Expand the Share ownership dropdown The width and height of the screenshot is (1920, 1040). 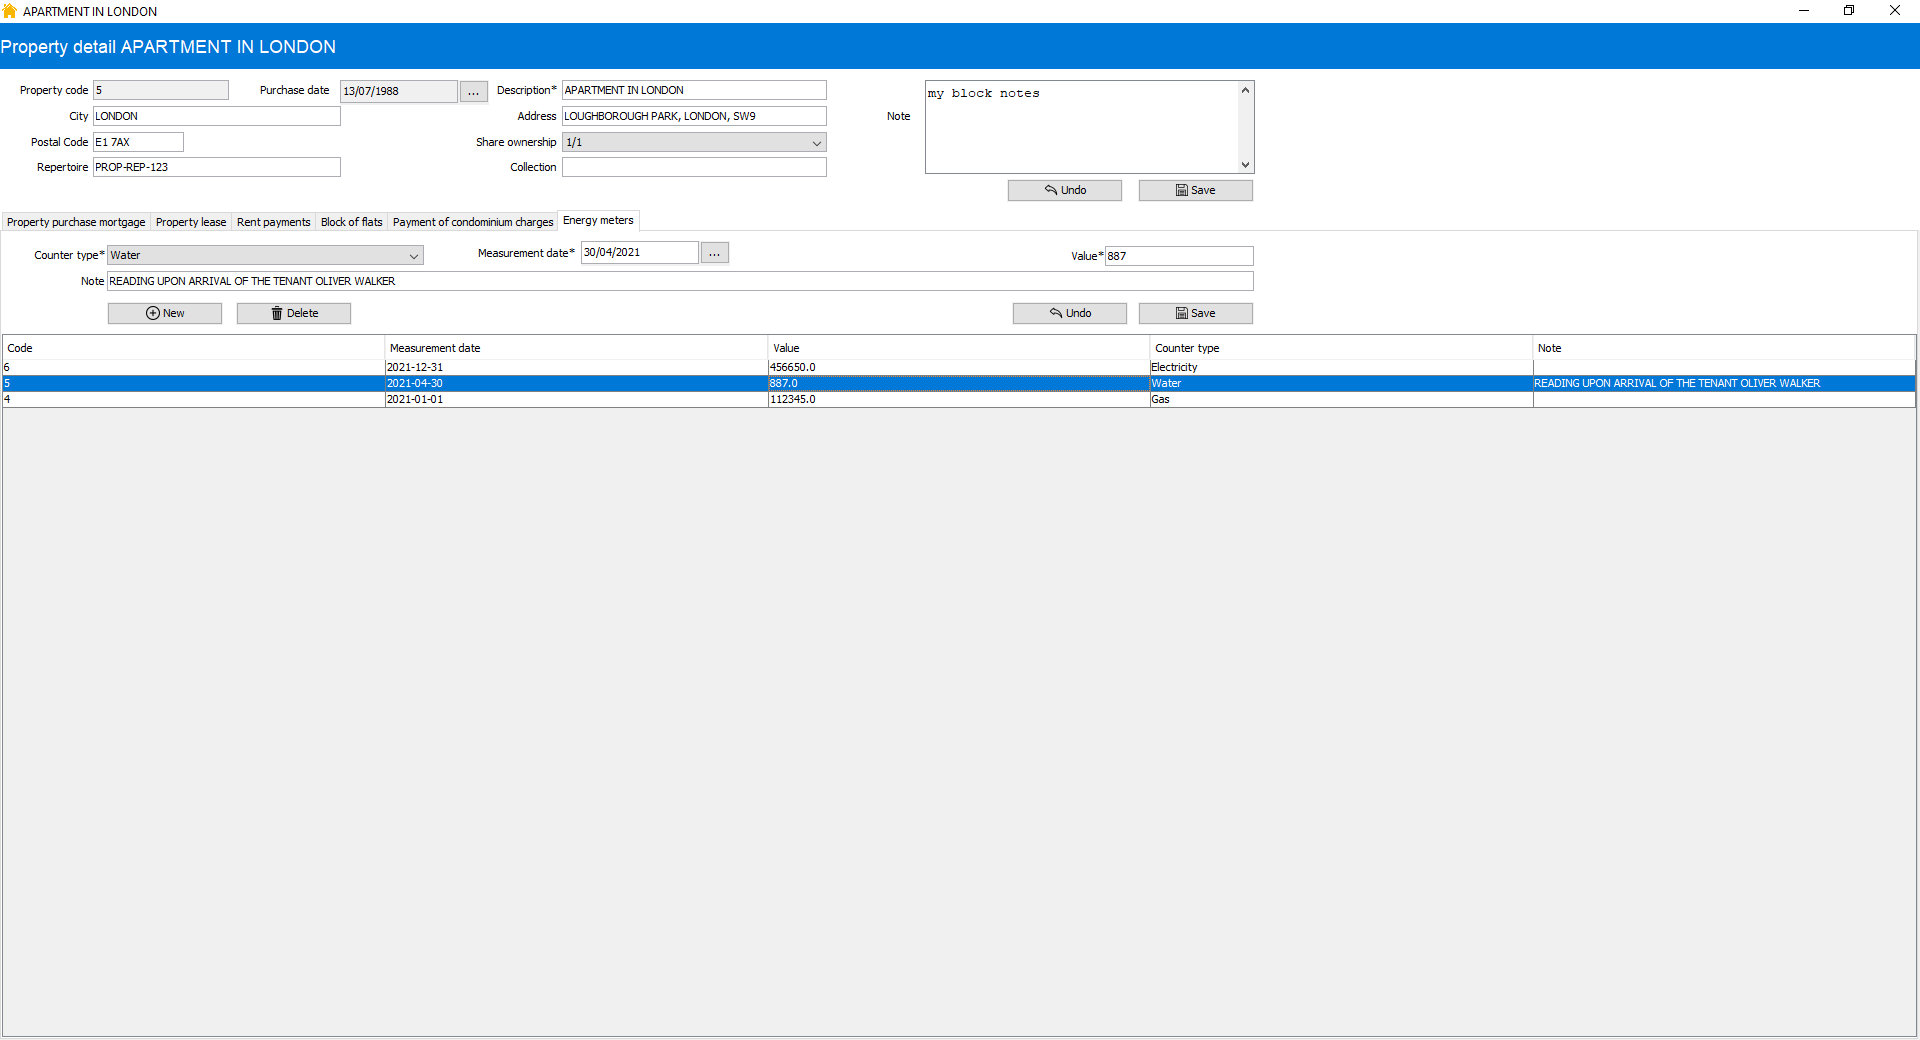(x=816, y=143)
